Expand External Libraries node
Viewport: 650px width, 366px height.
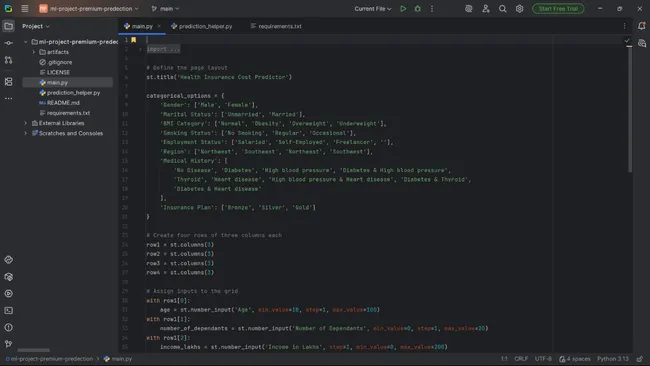(x=26, y=123)
